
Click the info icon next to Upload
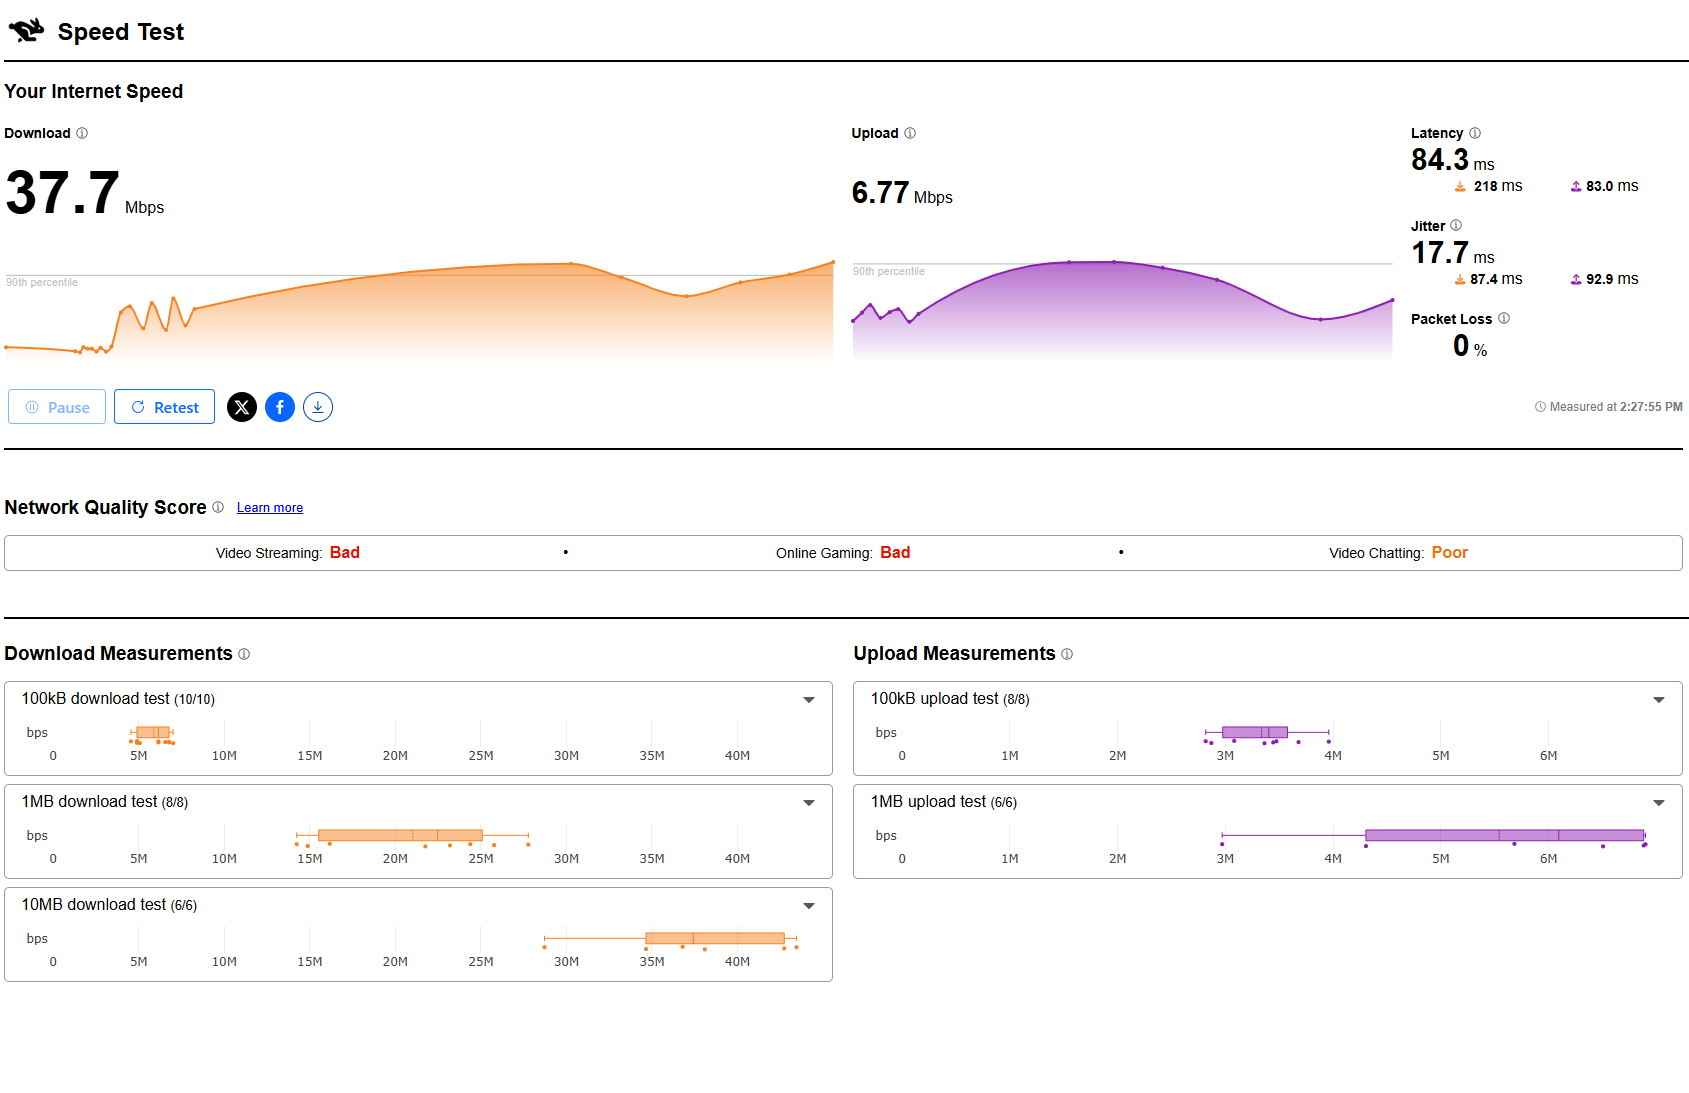click(910, 133)
